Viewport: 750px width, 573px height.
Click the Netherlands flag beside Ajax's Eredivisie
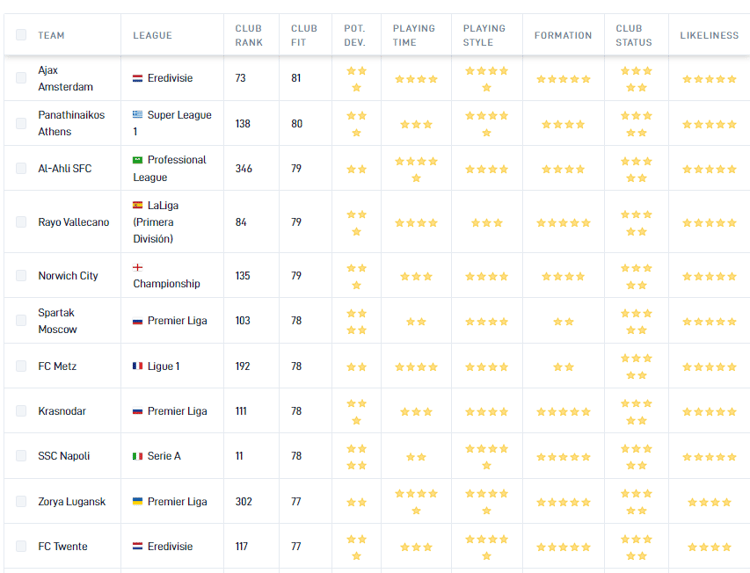coord(138,78)
